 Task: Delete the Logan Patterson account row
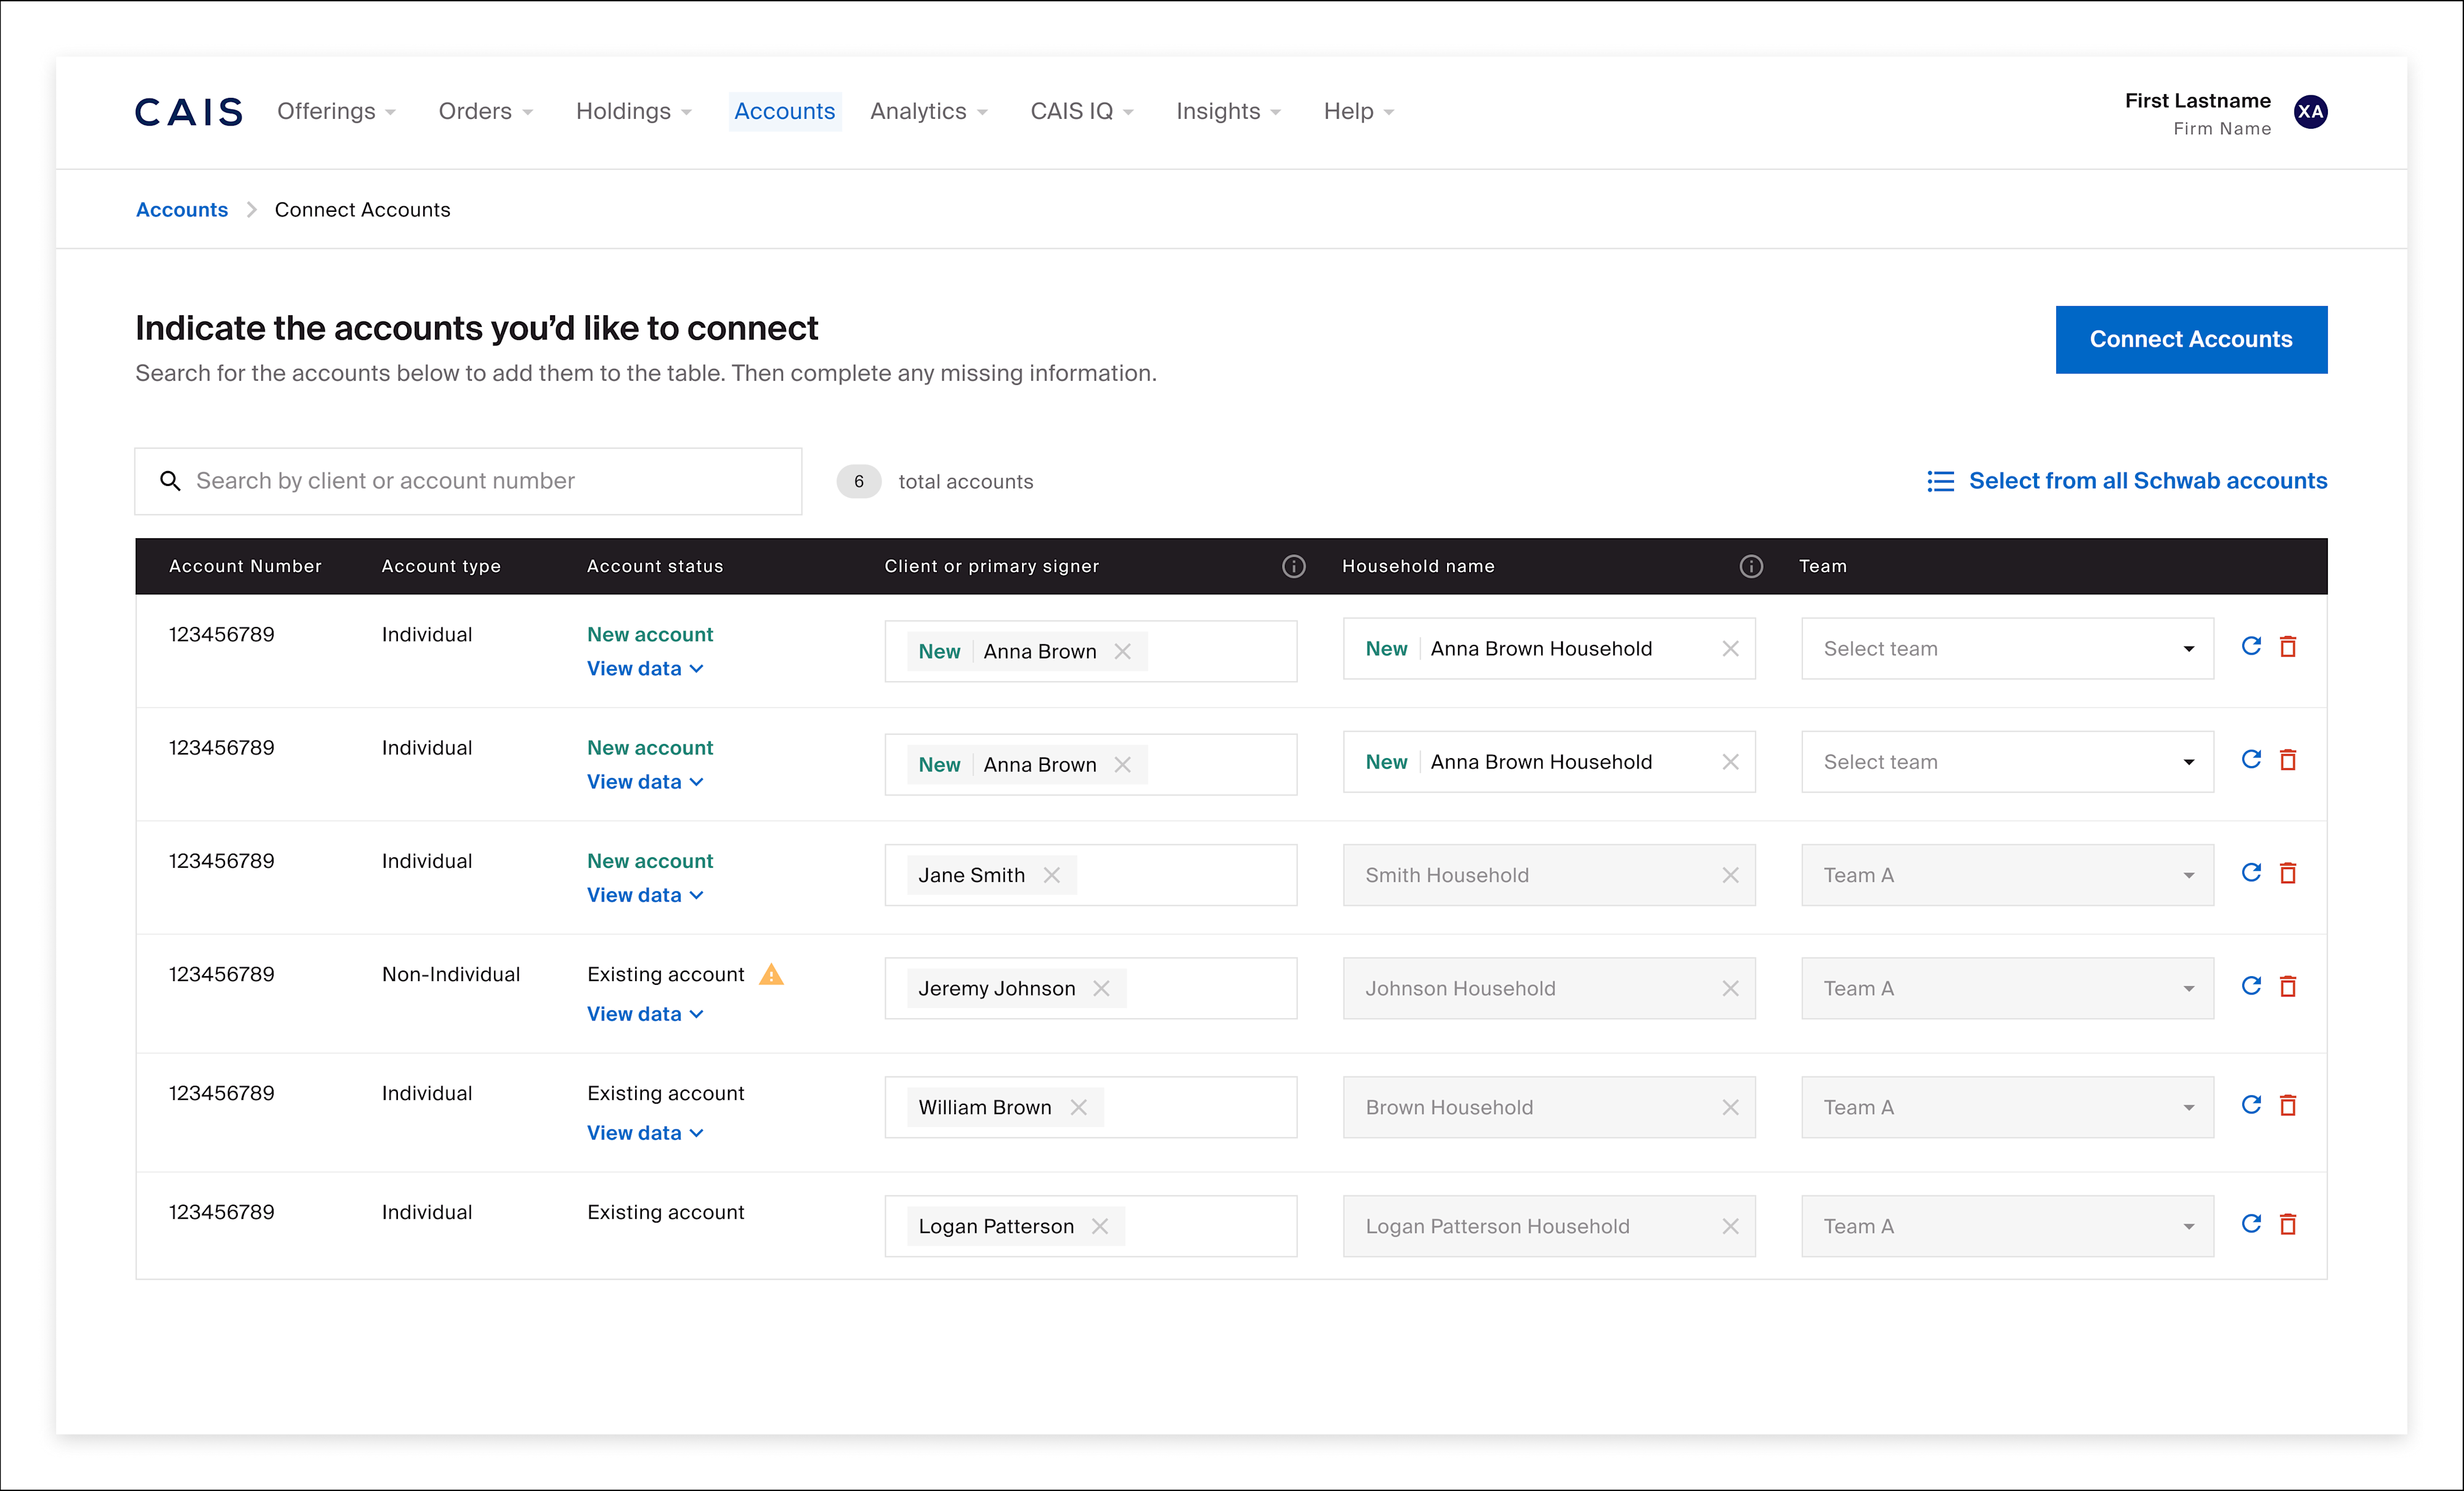point(2287,1224)
